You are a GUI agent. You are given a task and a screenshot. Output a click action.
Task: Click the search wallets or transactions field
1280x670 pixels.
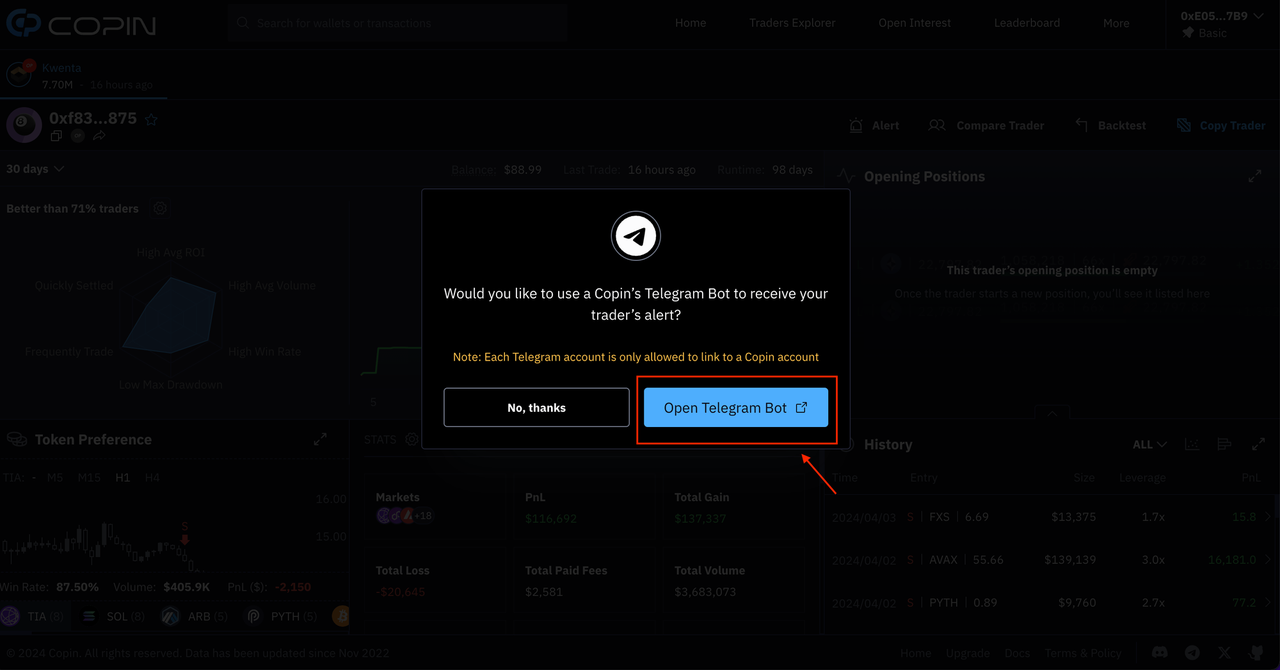pyautogui.click(x=400, y=23)
